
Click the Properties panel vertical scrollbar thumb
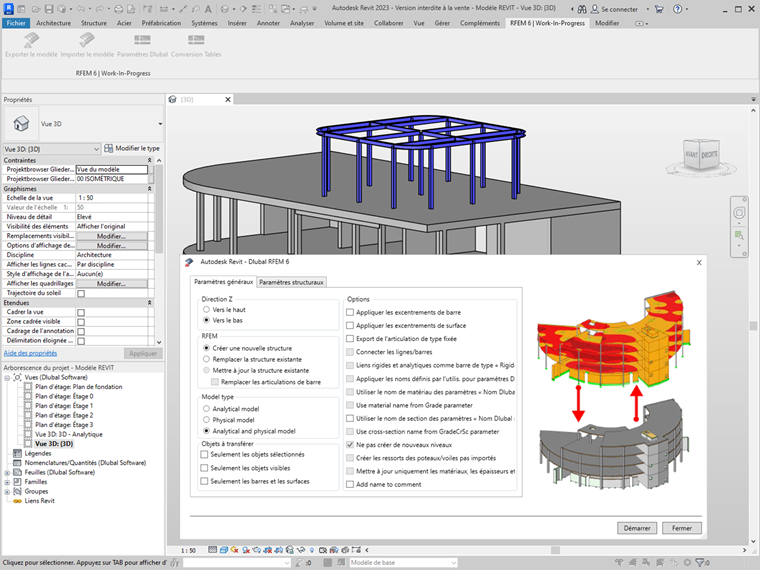coord(159,208)
